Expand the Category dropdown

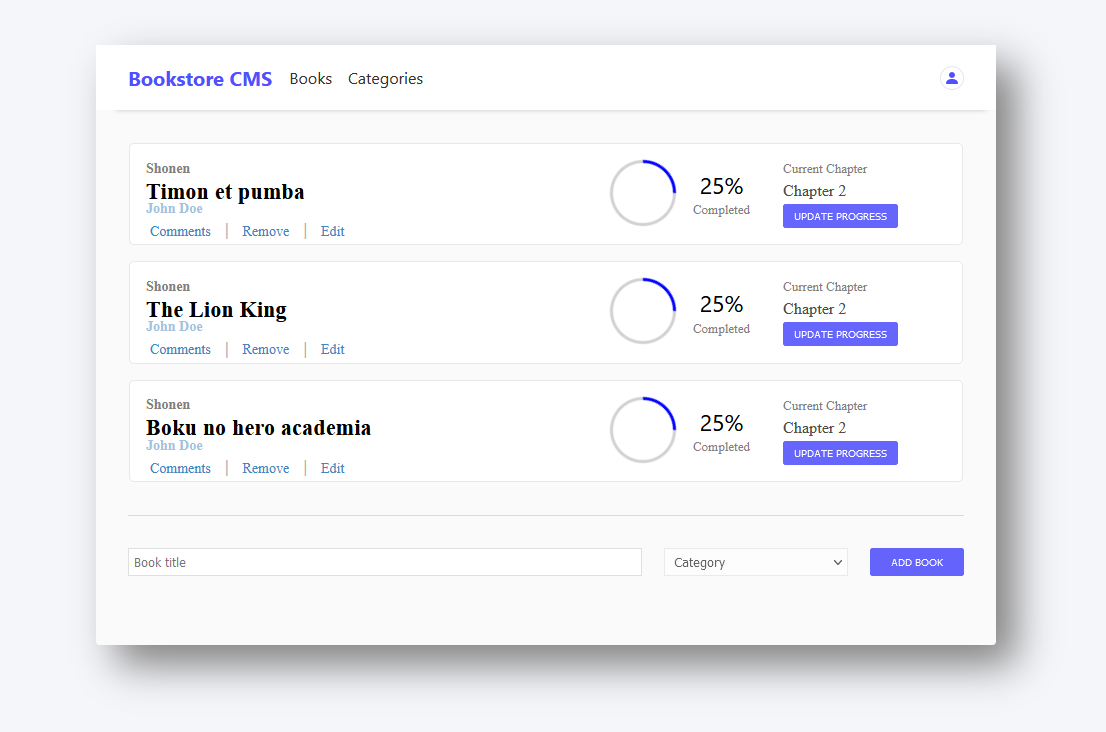[755, 562]
